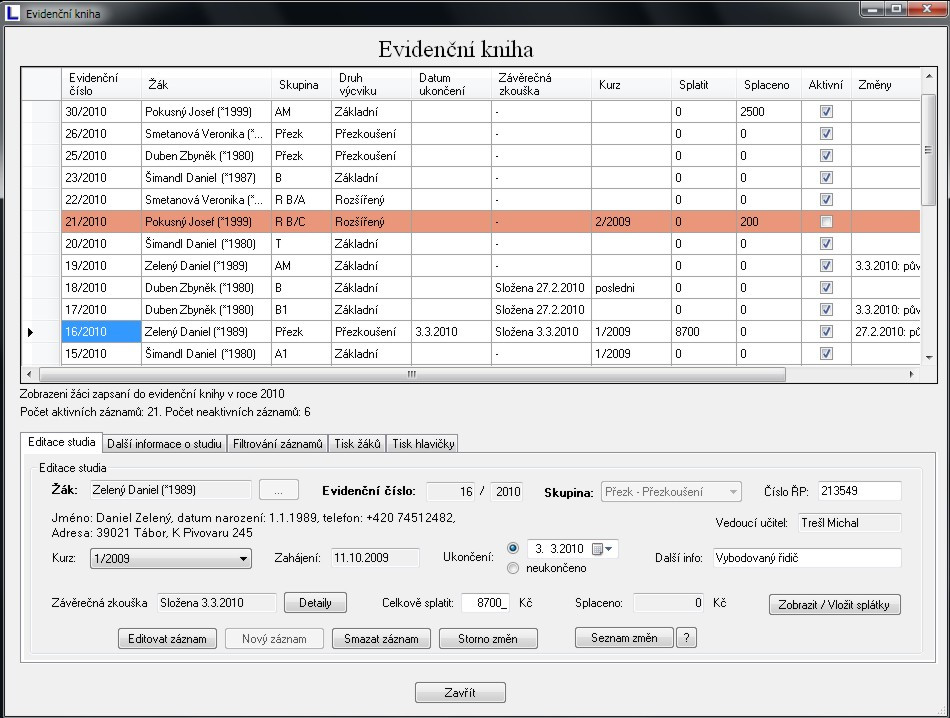Click Skupina cell R B/A
The image size is (950, 718).
coord(301,200)
